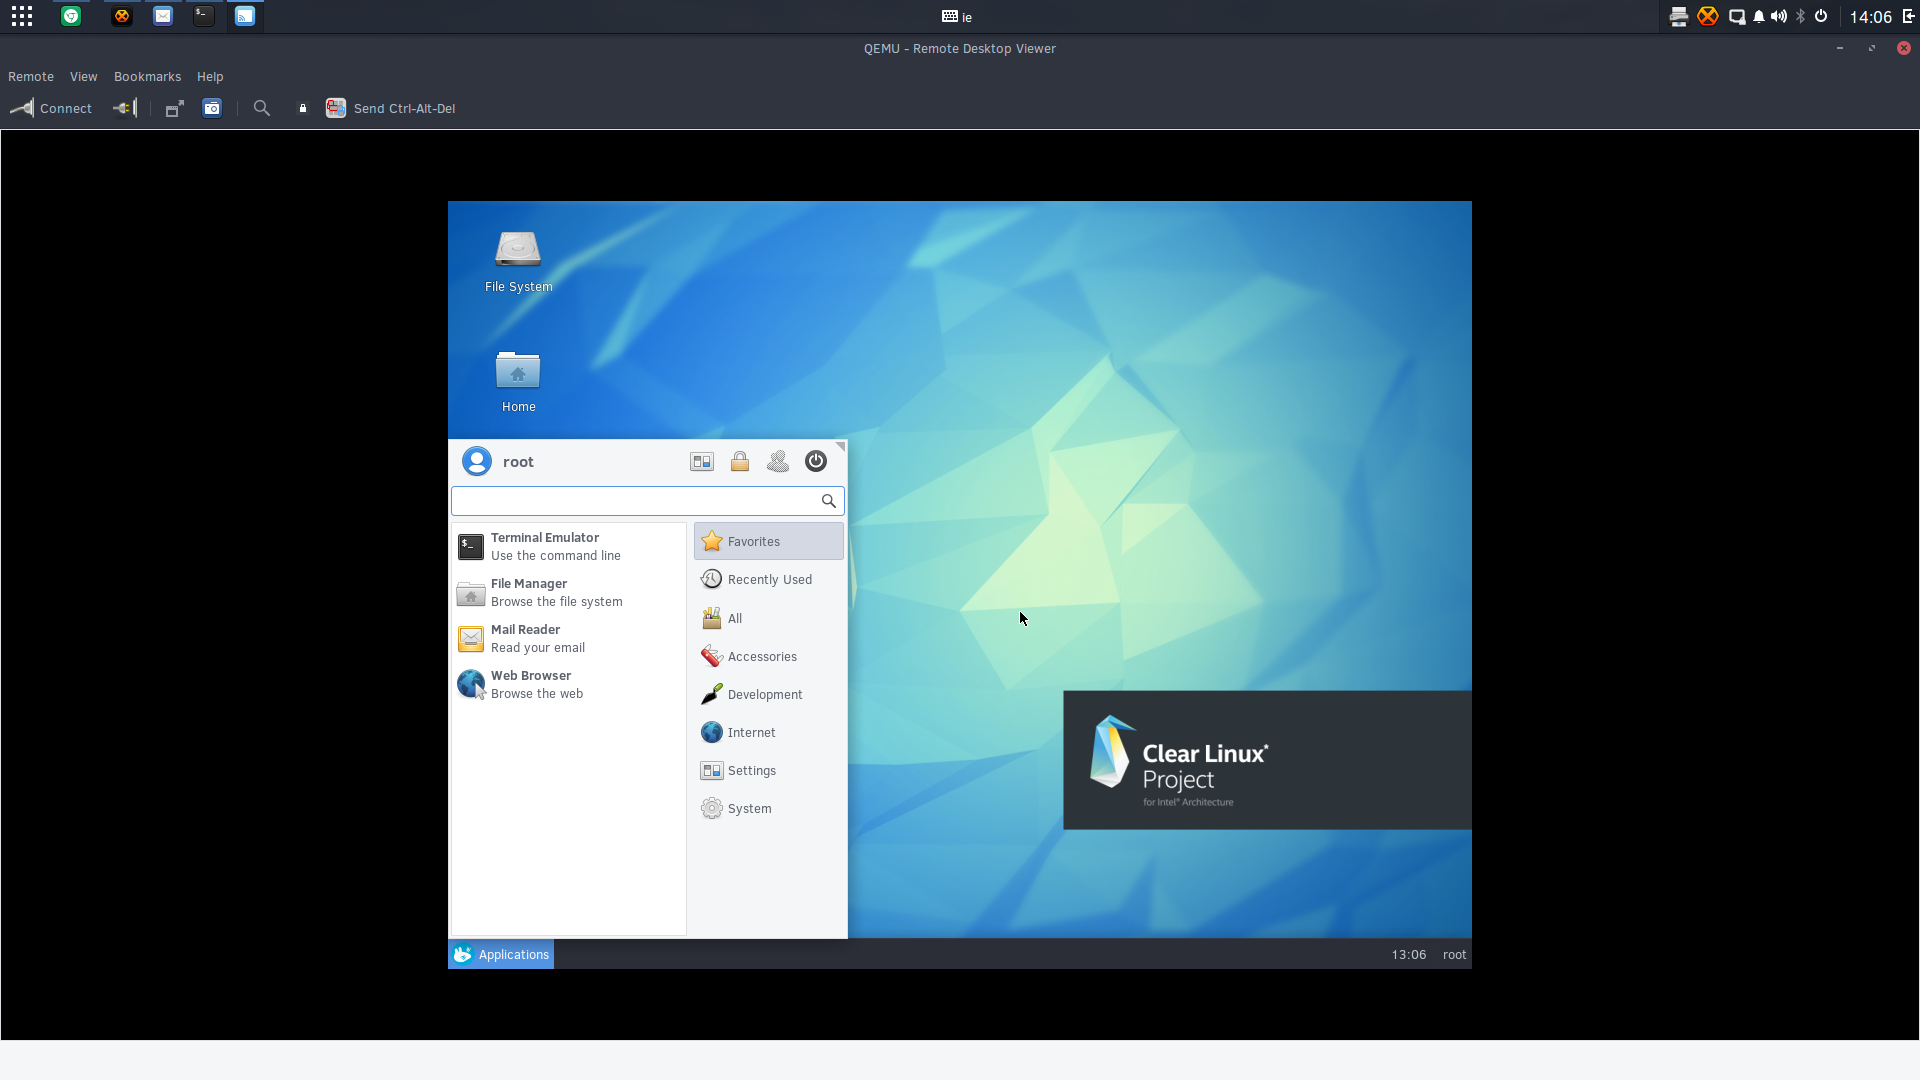Click the 13:06 guest panel clock

pyautogui.click(x=1408, y=955)
